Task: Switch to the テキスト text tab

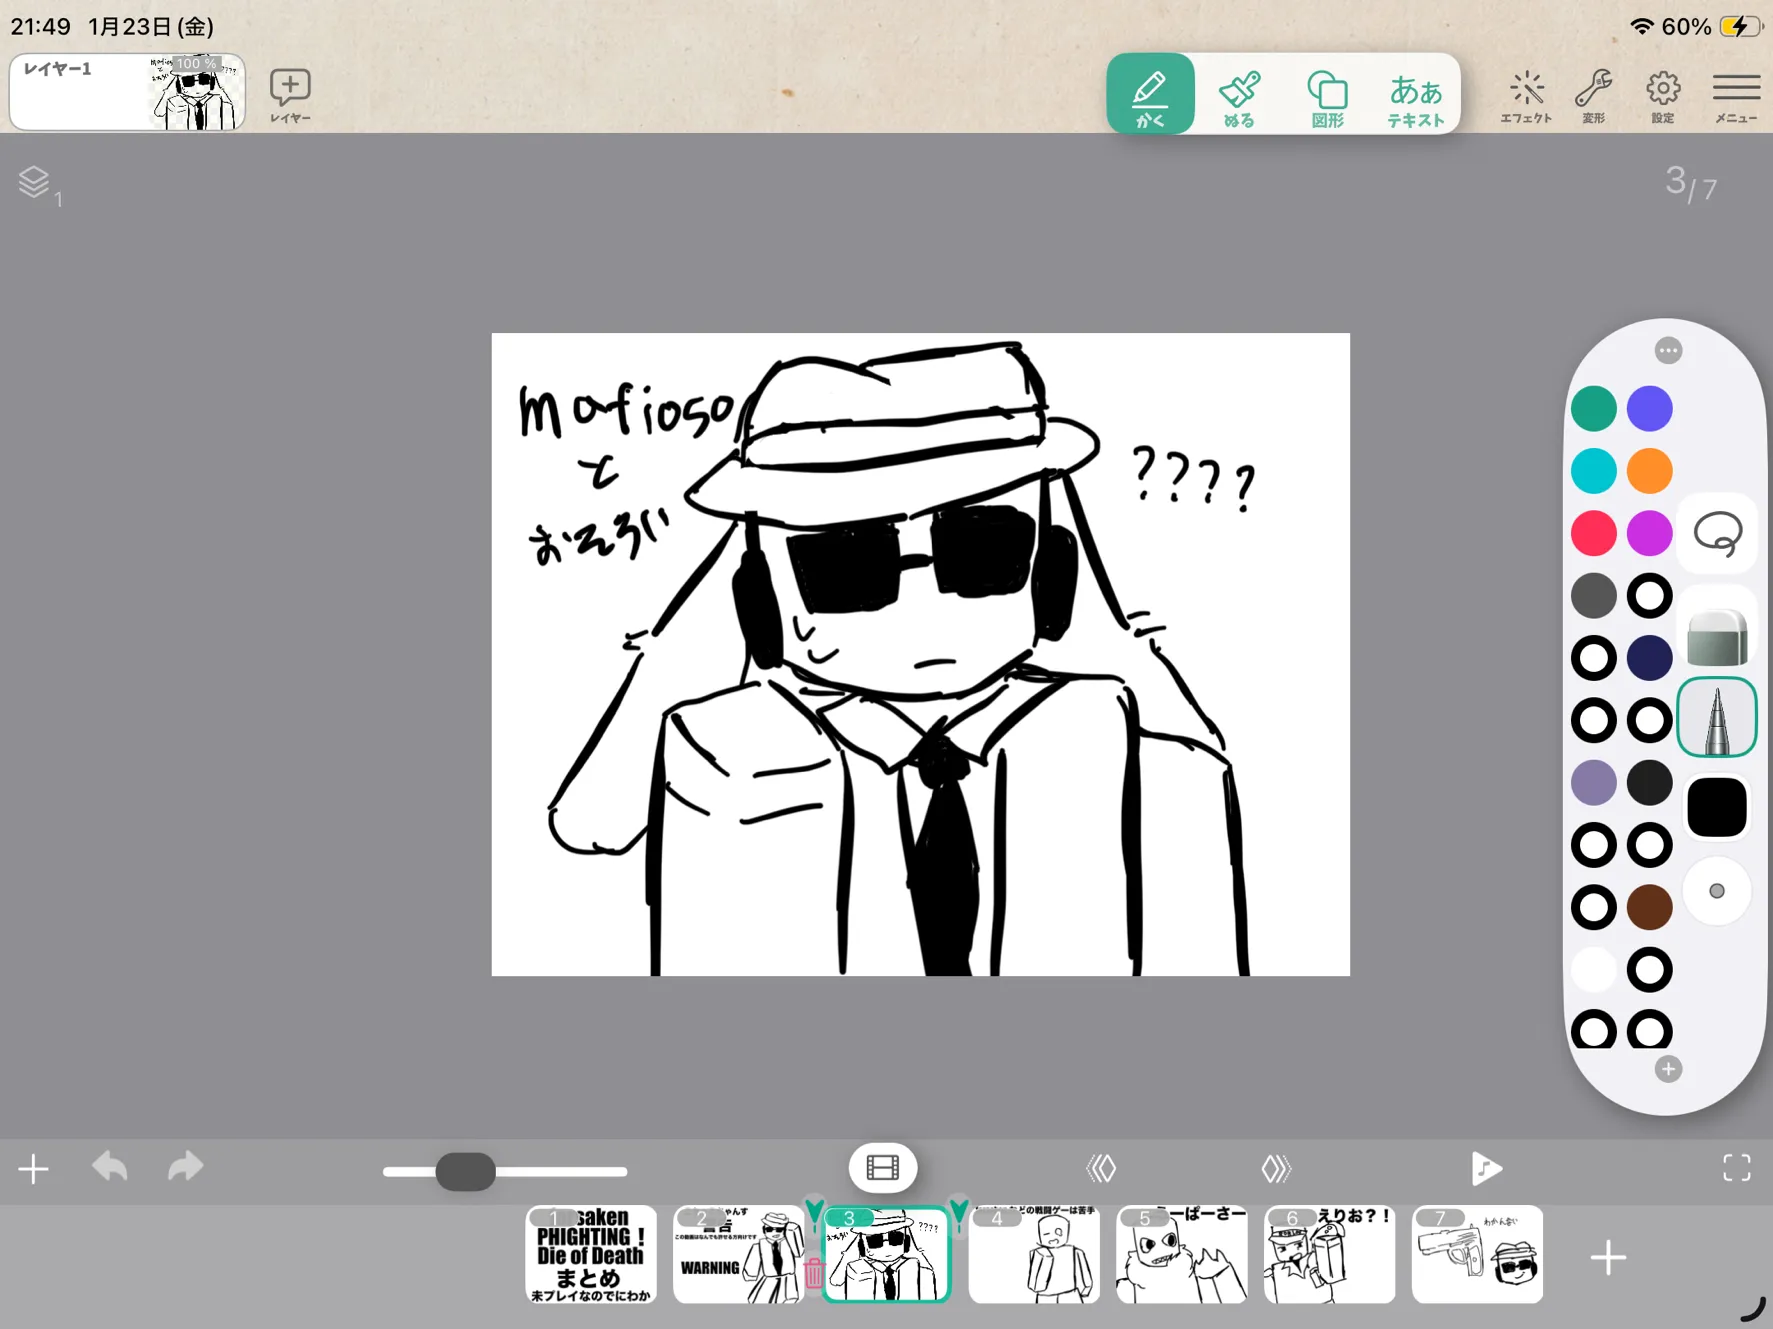Action: click(1415, 96)
